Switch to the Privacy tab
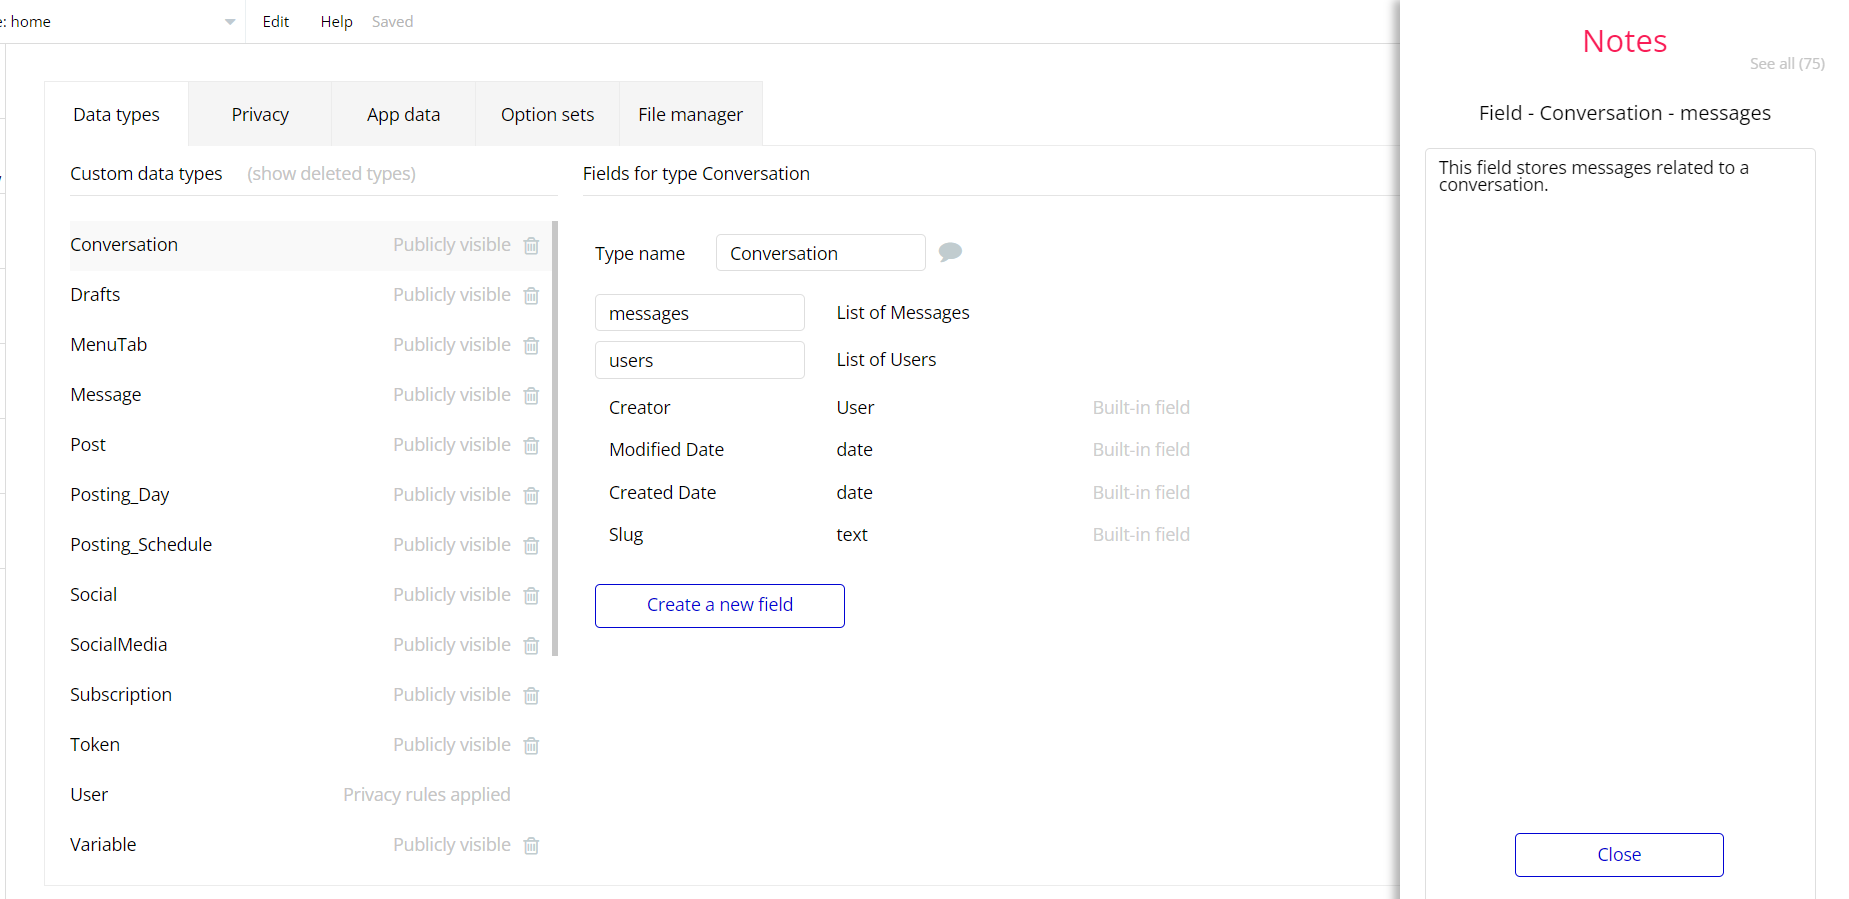 [260, 115]
